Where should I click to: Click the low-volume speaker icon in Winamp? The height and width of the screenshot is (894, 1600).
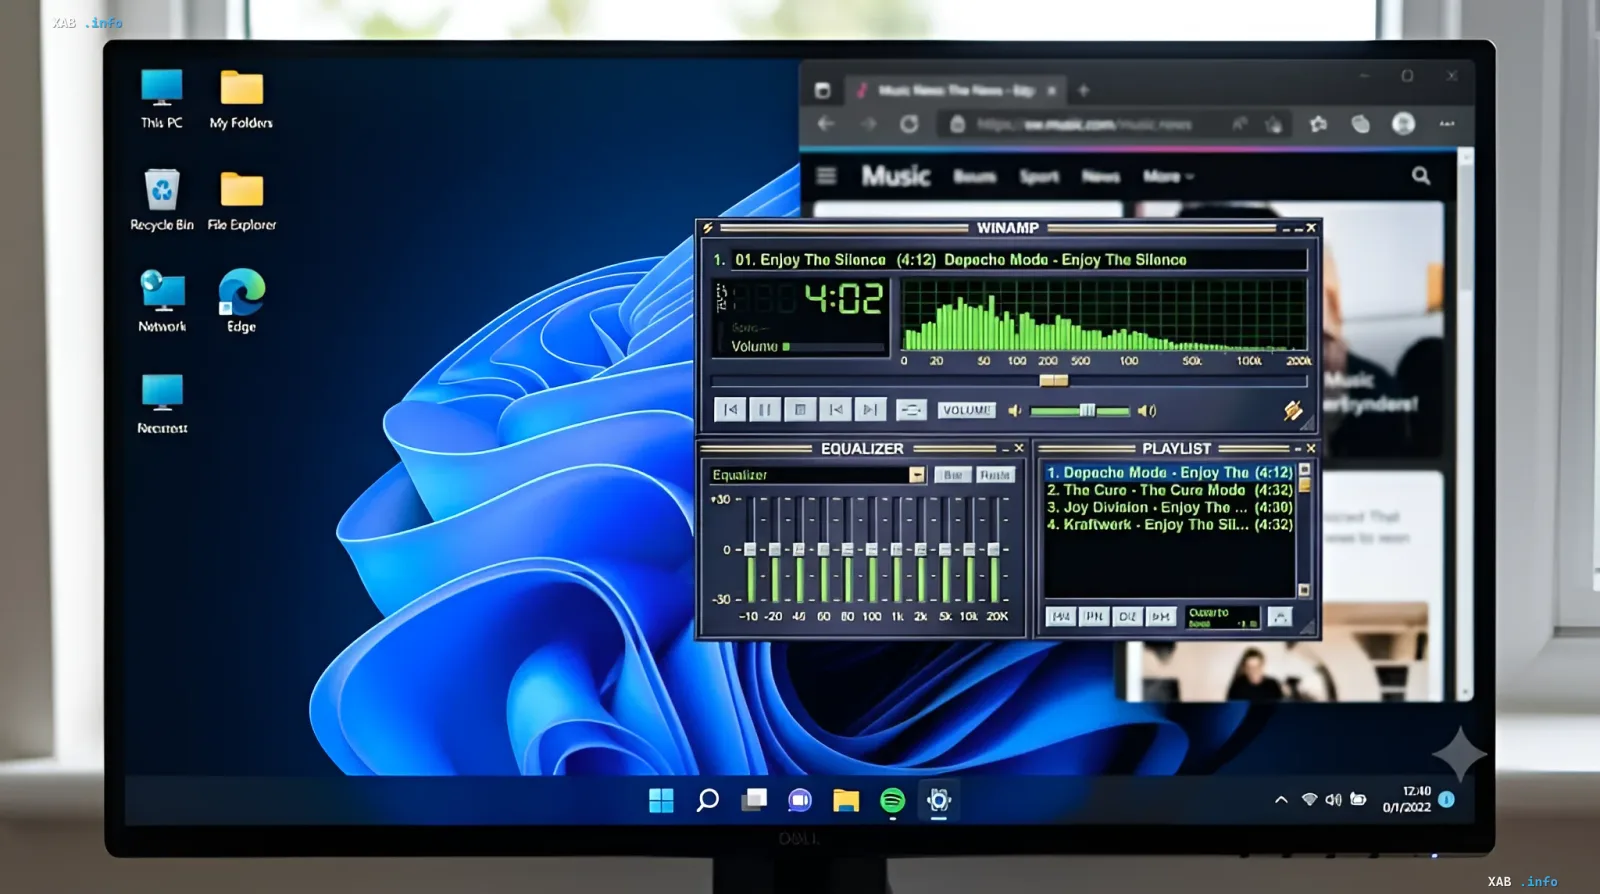(1015, 411)
